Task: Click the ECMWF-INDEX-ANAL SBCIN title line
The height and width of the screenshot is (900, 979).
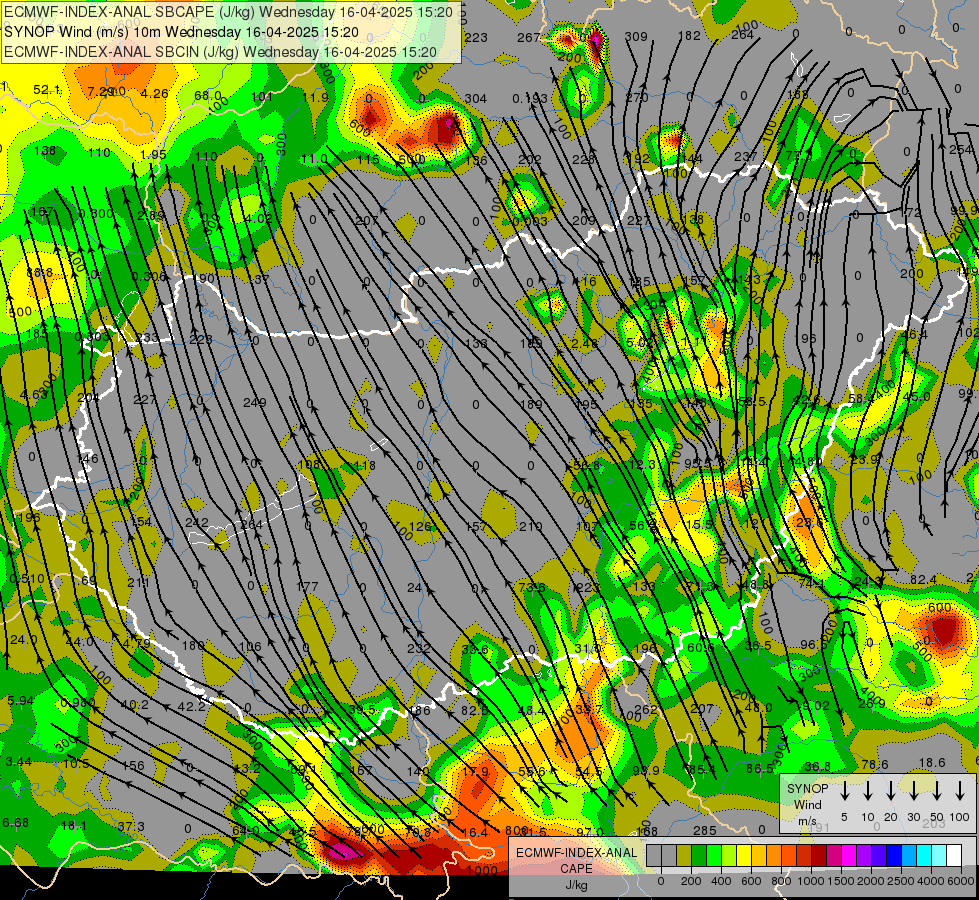Action: click(220, 52)
